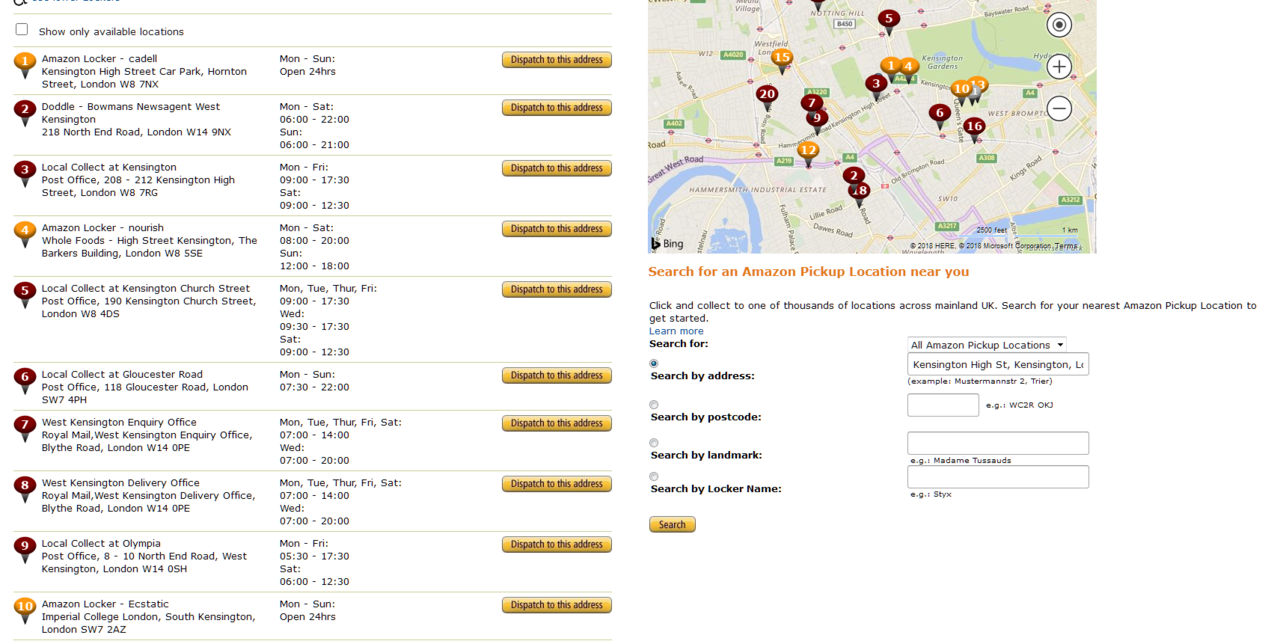
Task: Click 'Local Collect at Gloucester Road' text
Action: tap(122, 375)
